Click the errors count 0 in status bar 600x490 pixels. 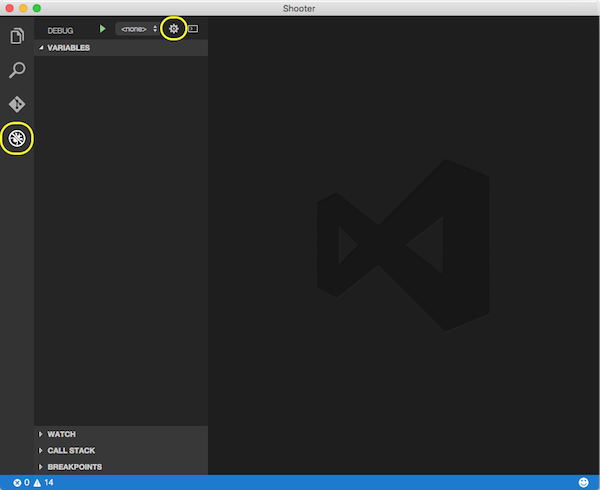click(x=21, y=483)
